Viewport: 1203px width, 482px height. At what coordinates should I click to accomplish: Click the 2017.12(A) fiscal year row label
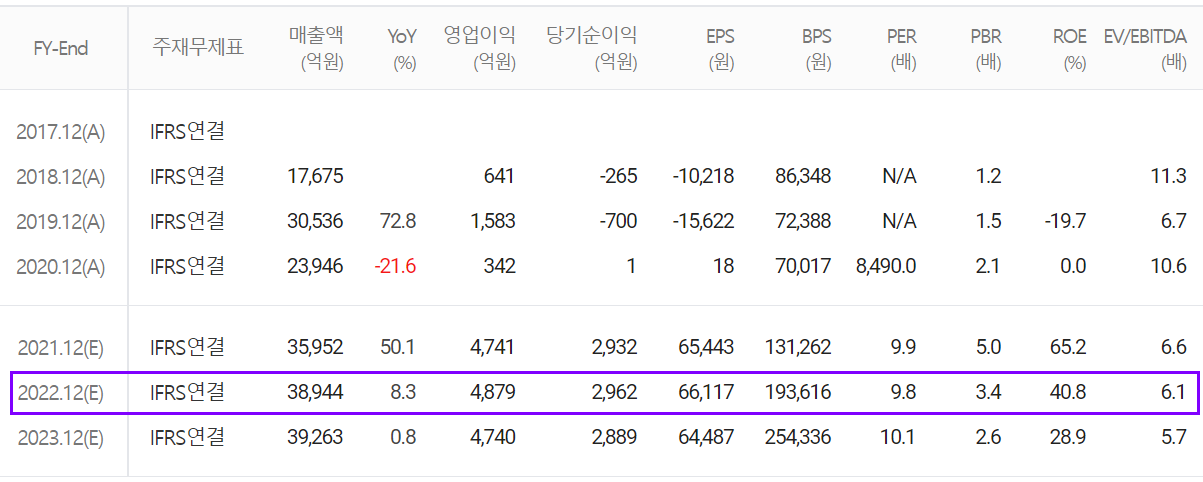click(x=61, y=131)
